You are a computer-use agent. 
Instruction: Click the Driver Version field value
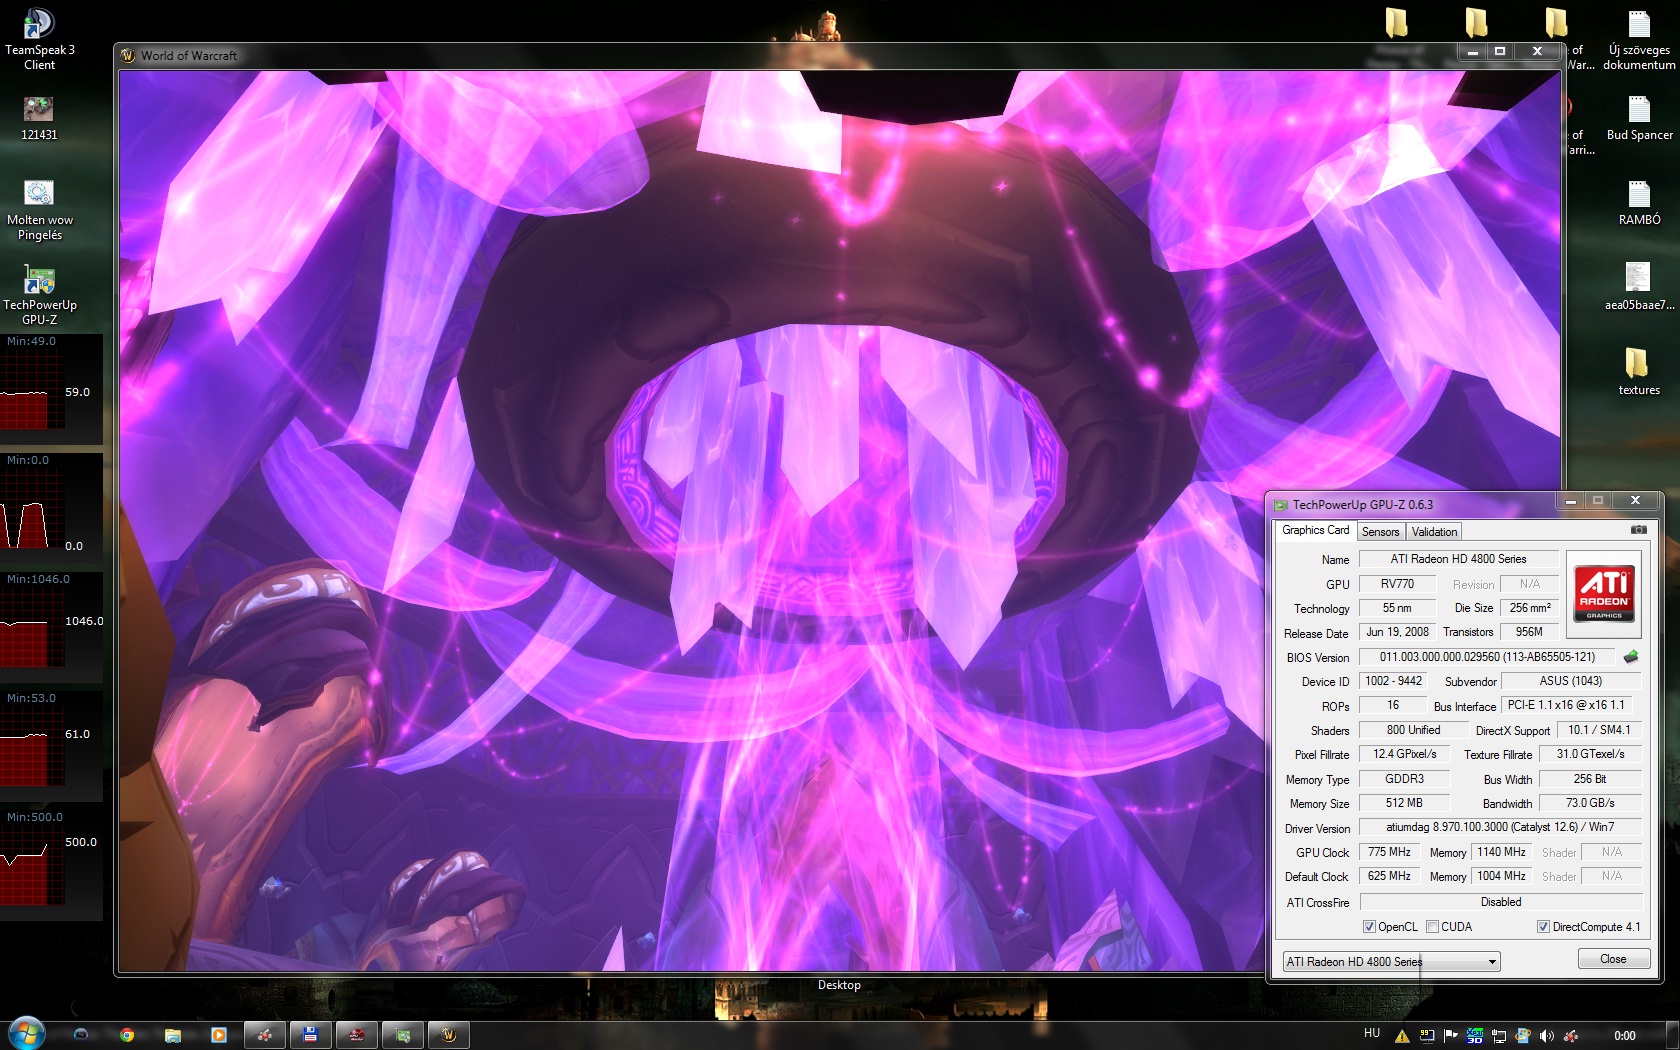[1499, 827]
